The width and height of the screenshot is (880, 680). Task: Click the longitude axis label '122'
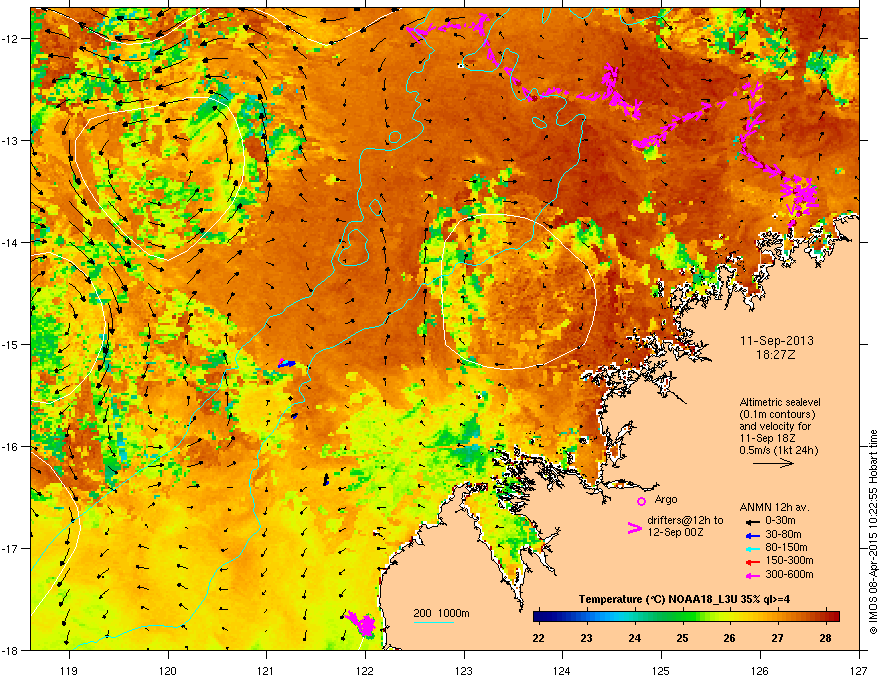pyautogui.click(x=365, y=670)
